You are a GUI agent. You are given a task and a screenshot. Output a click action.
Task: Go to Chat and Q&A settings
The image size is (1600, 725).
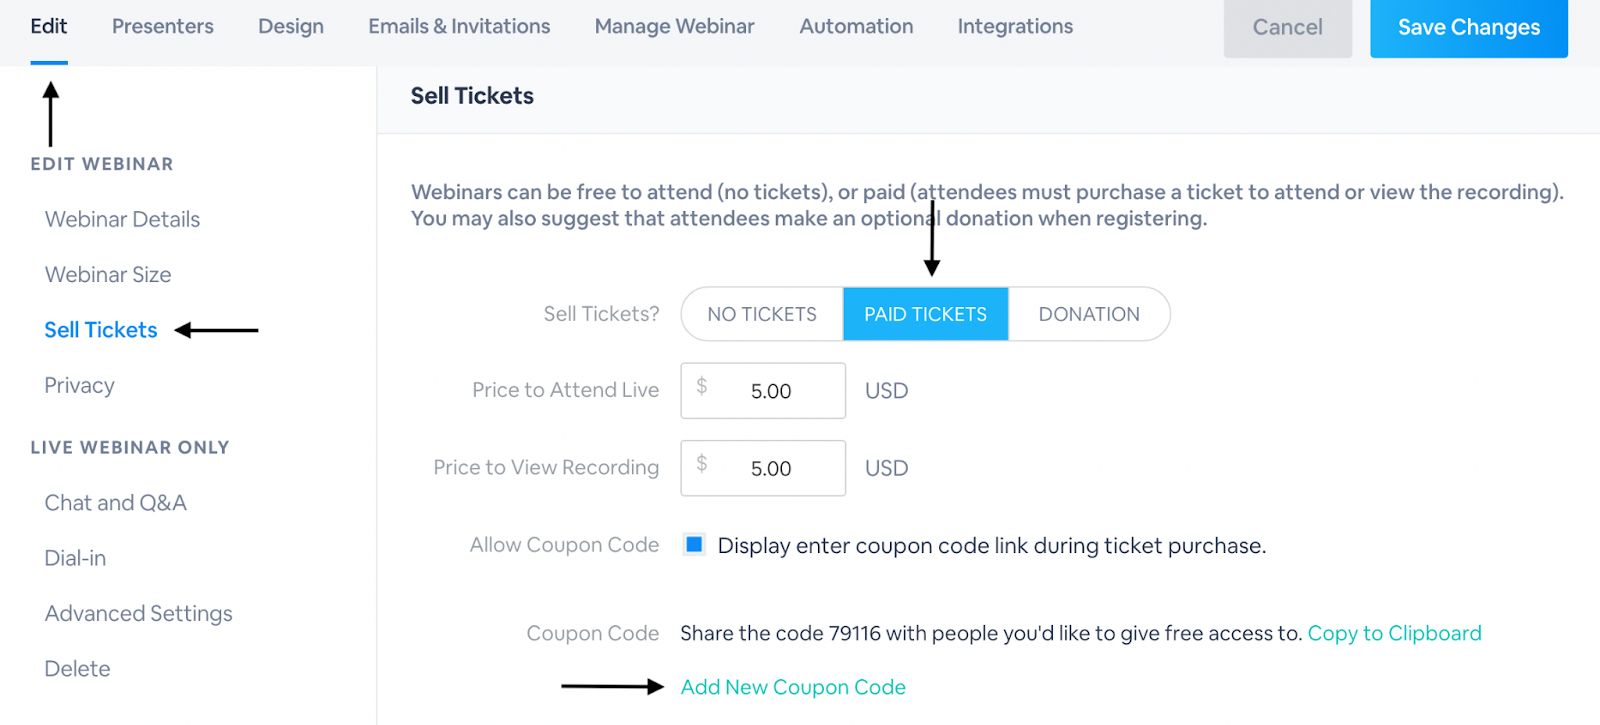coord(115,503)
